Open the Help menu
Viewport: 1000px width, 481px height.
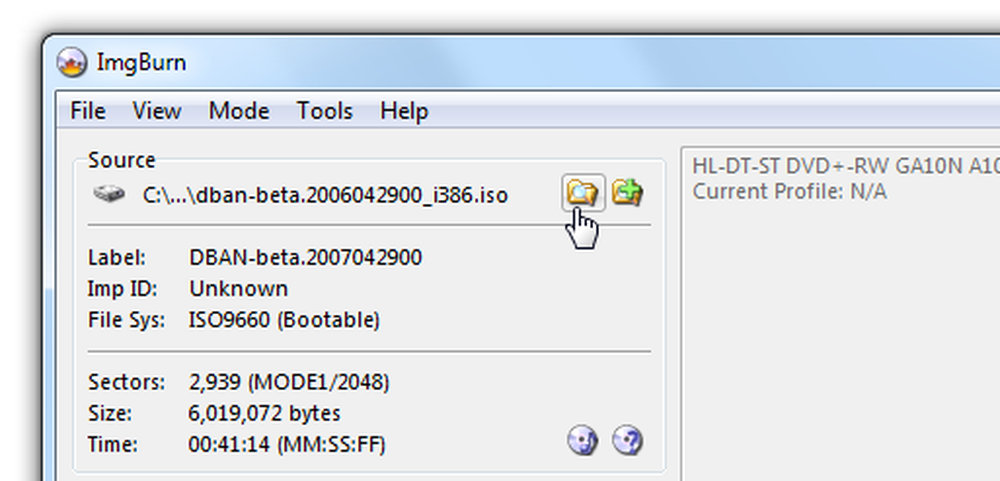point(404,111)
